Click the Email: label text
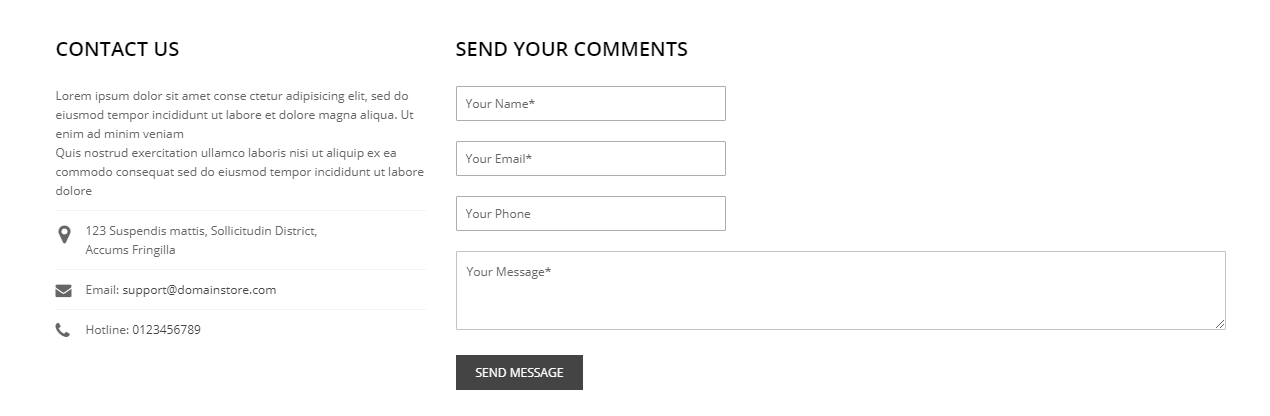Image resolution: width=1270 pixels, height=416 pixels. [x=102, y=290]
